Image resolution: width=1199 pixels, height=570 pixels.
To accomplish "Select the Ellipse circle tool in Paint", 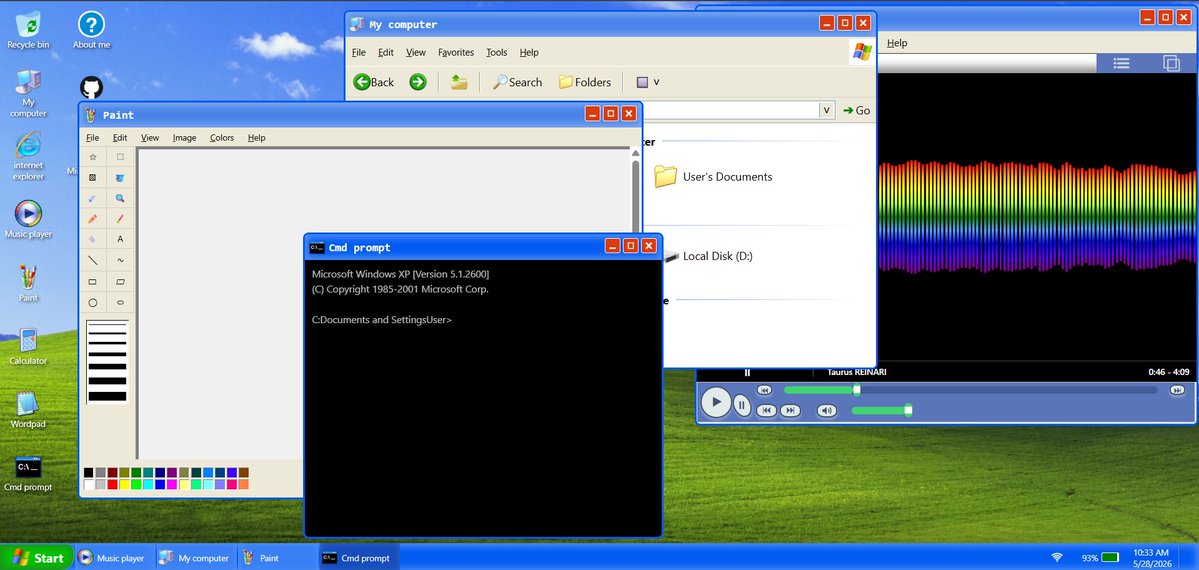I will pos(93,302).
